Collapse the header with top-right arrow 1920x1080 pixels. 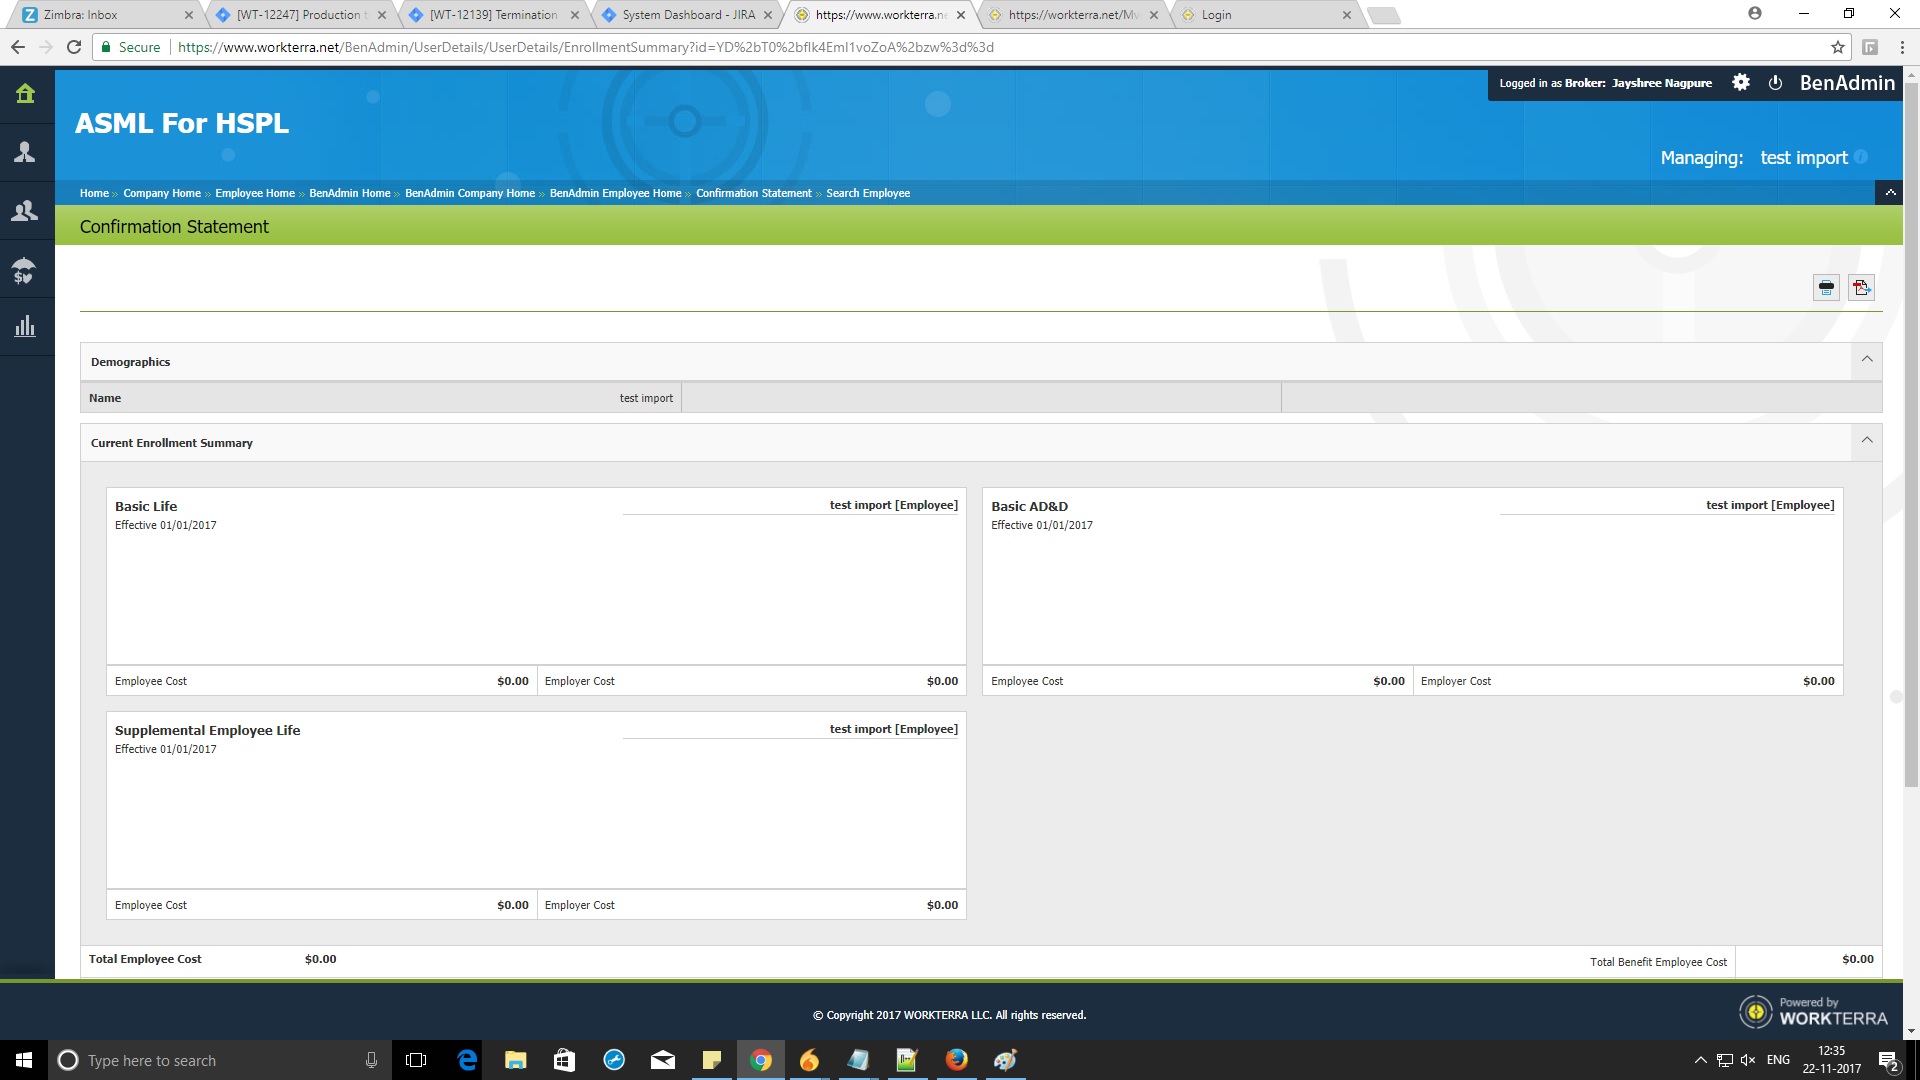point(1890,193)
